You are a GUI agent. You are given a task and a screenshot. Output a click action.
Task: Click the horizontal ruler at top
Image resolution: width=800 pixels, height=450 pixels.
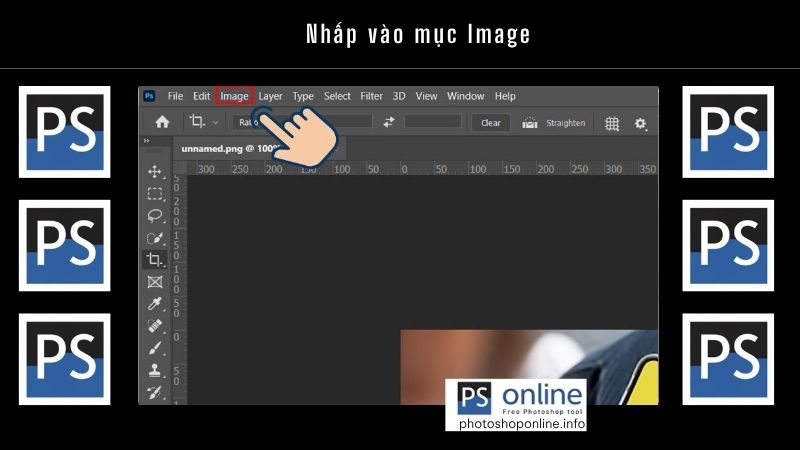[x=422, y=169]
